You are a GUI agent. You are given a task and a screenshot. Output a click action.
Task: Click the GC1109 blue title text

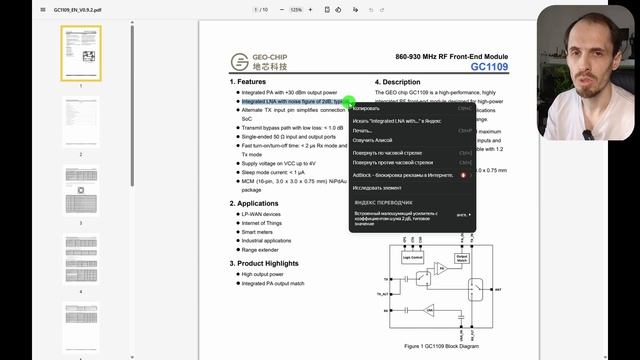coord(489,67)
